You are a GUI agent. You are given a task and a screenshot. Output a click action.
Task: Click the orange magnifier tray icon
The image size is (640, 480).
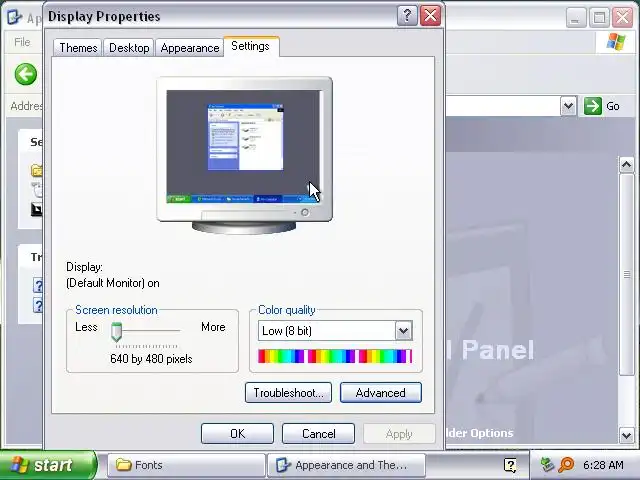point(566,464)
